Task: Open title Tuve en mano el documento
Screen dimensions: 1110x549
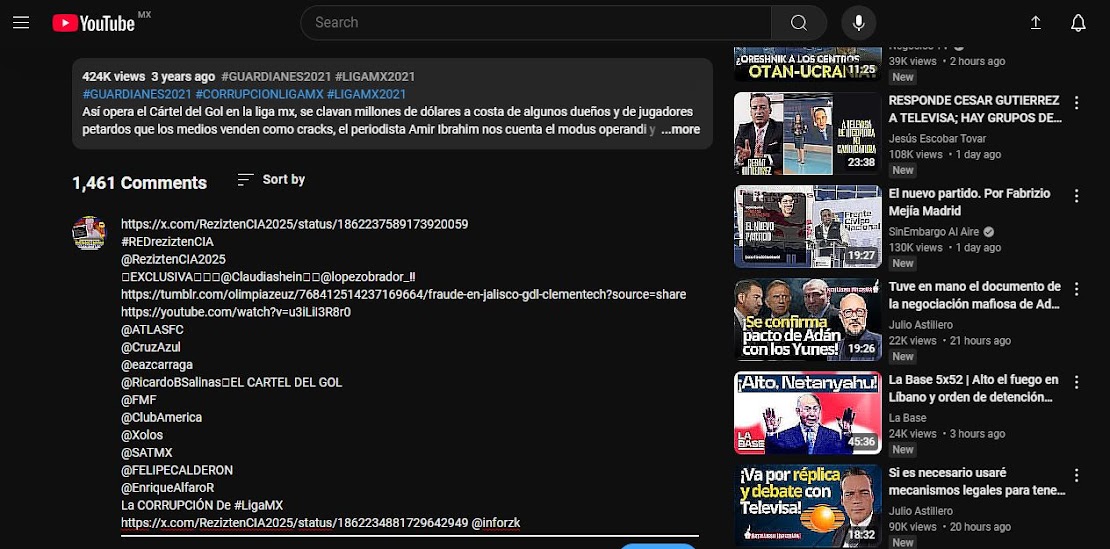Action: [x=975, y=296]
